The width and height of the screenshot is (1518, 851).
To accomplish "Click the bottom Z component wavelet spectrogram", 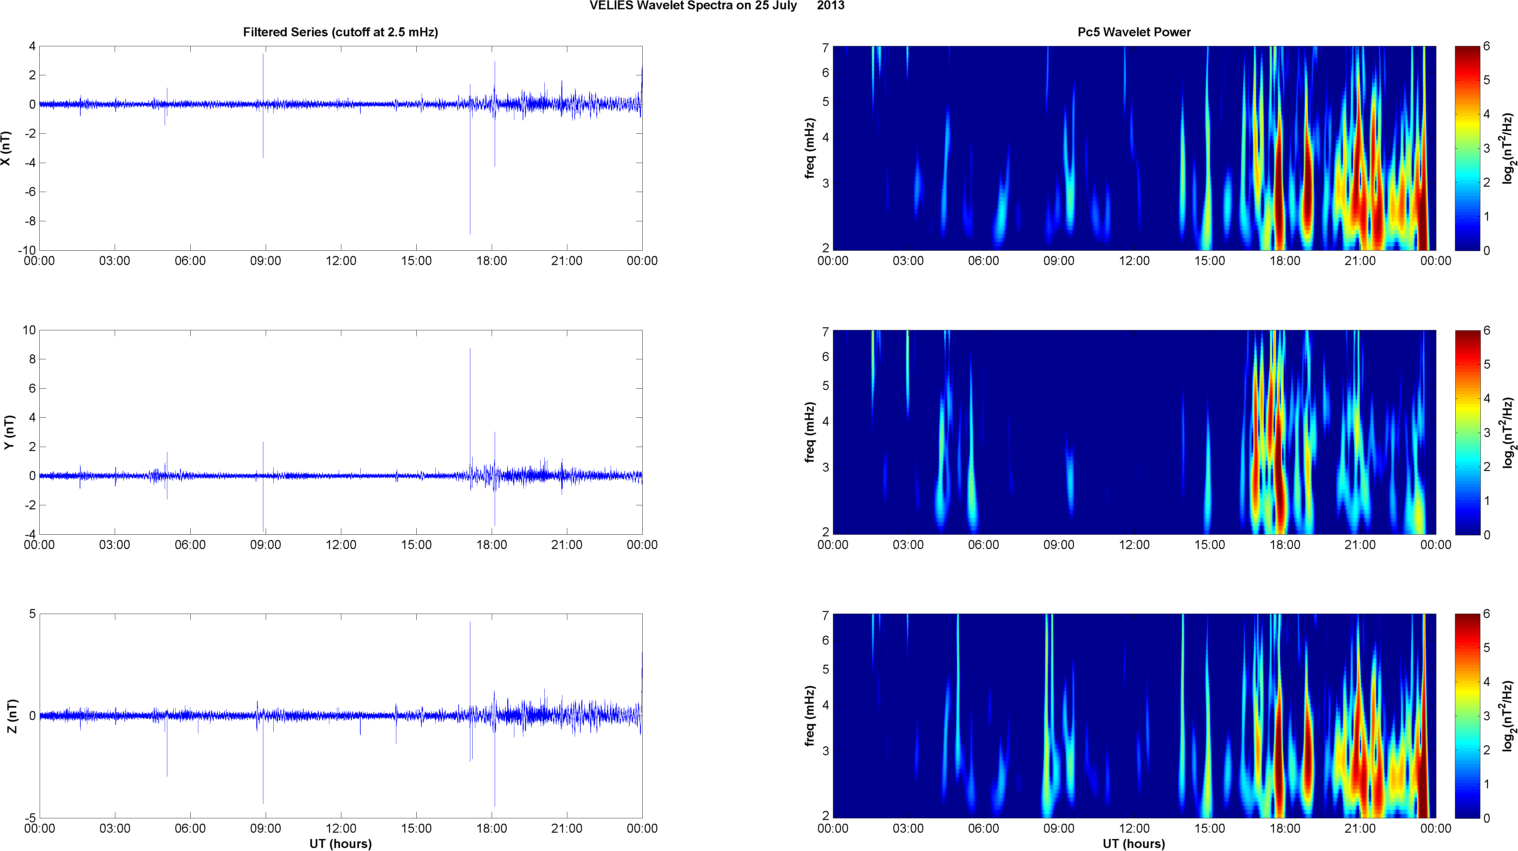I will click(x=1134, y=716).
